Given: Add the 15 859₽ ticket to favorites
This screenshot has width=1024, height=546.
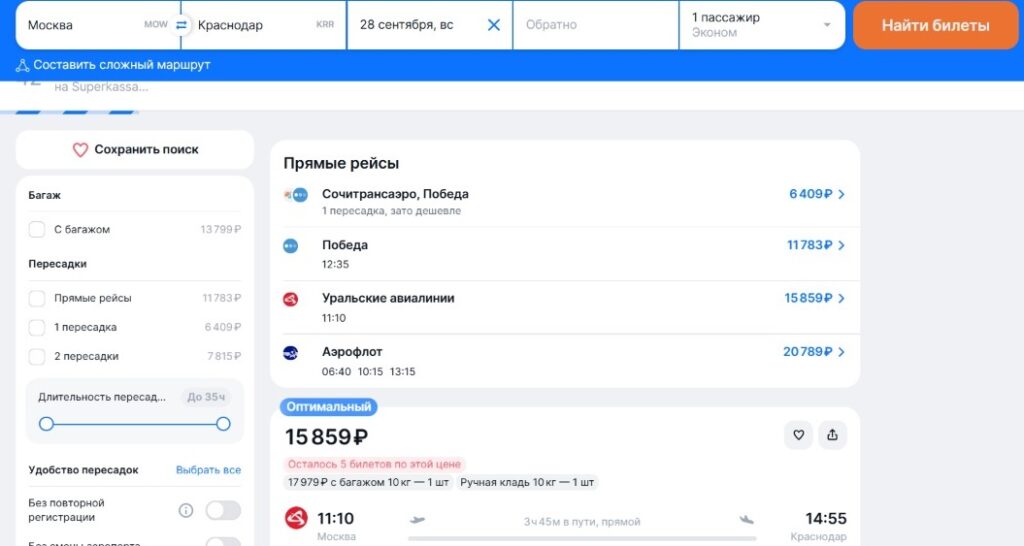Looking at the screenshot, I should pos(798,435).
